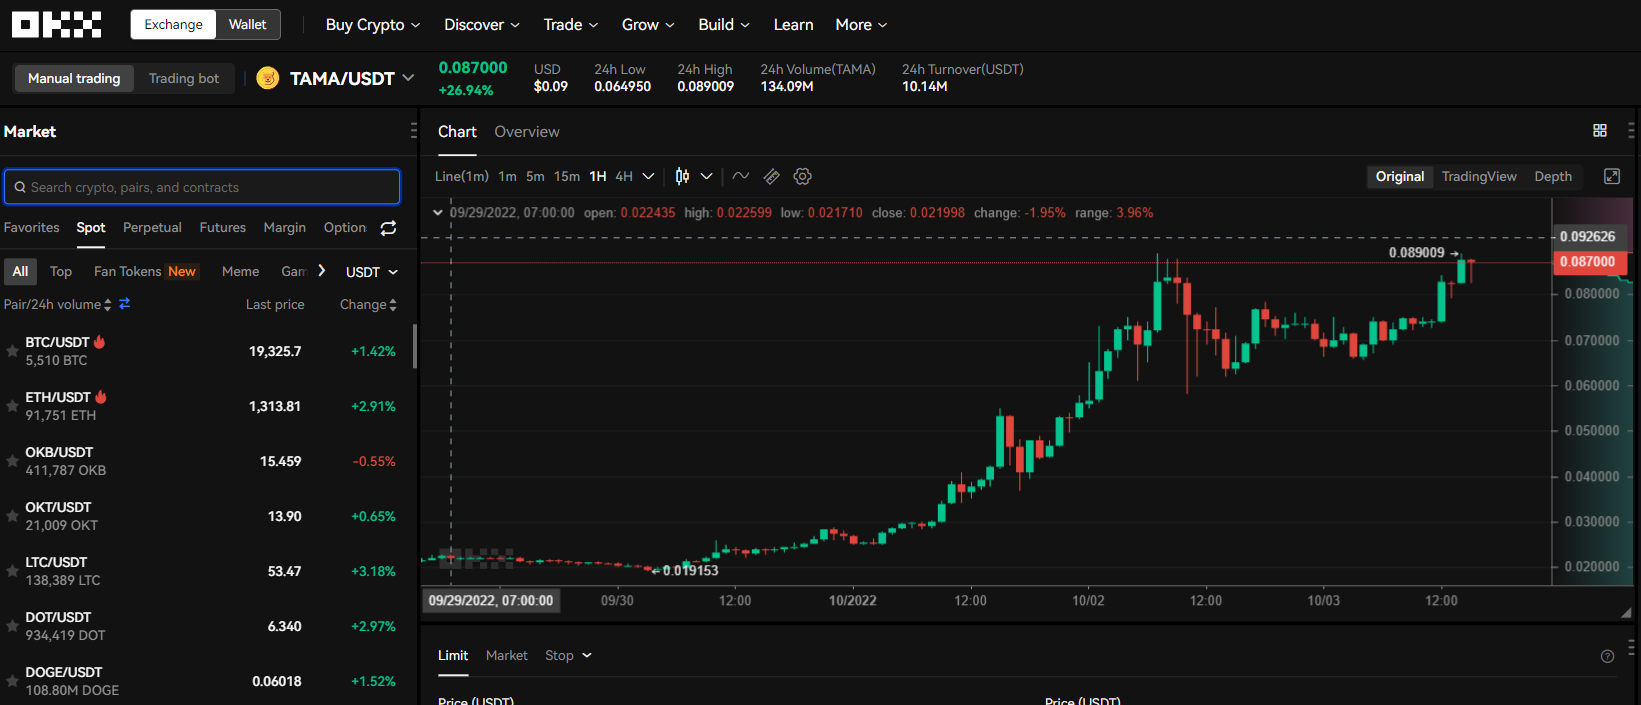Select the Market order tab

506,656
